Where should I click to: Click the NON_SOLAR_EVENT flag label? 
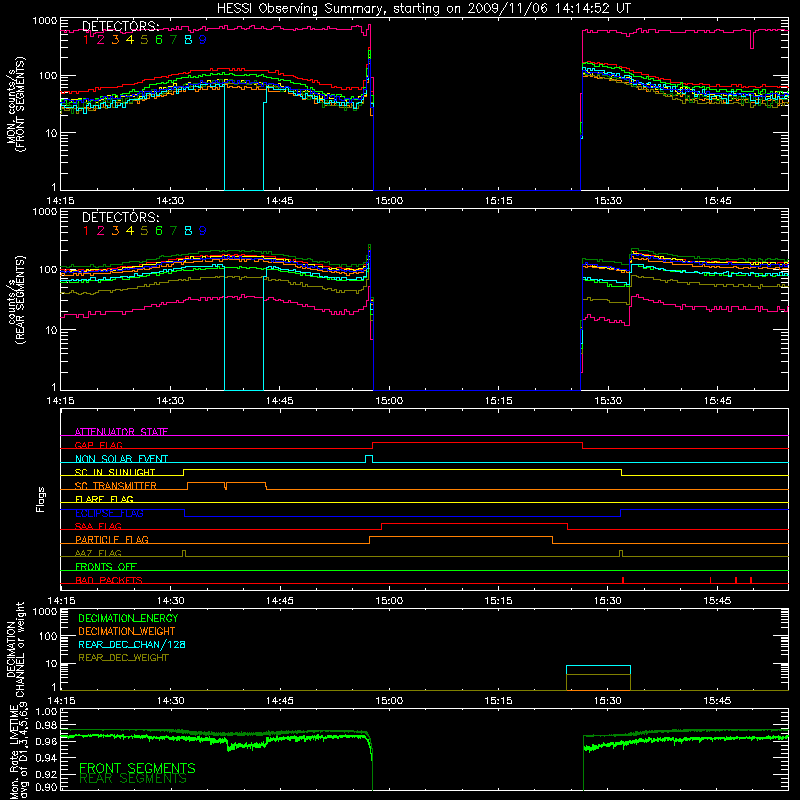click(x=121, y=459)
